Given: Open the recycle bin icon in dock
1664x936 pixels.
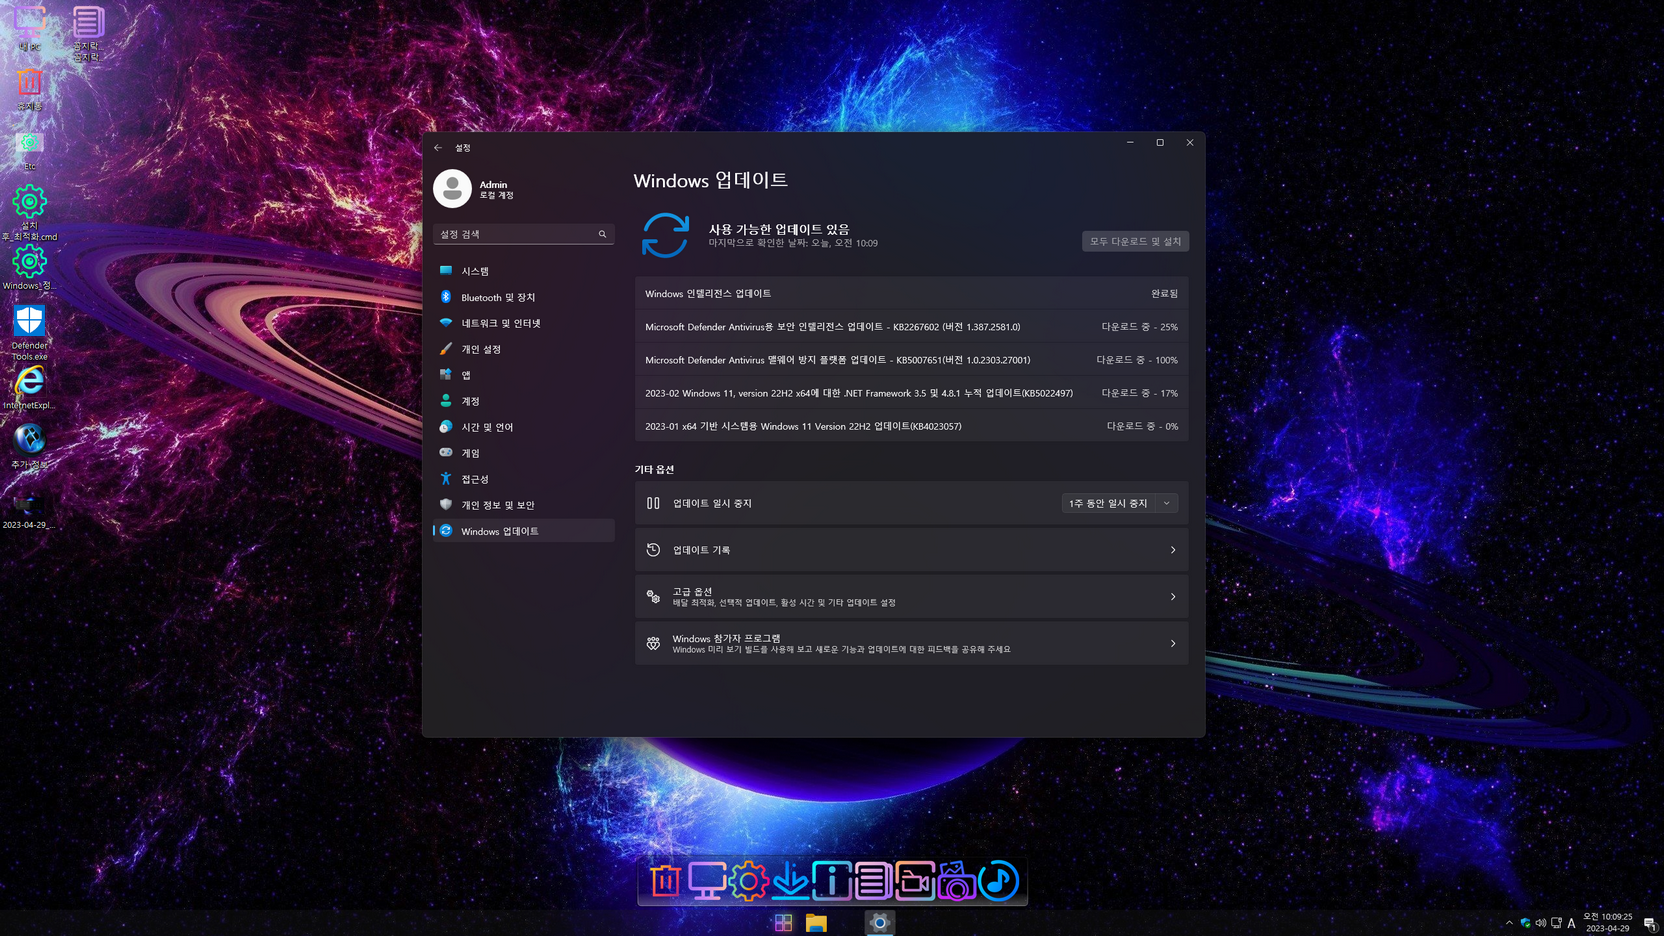Looking at the screenshot, I should (665, 881).
